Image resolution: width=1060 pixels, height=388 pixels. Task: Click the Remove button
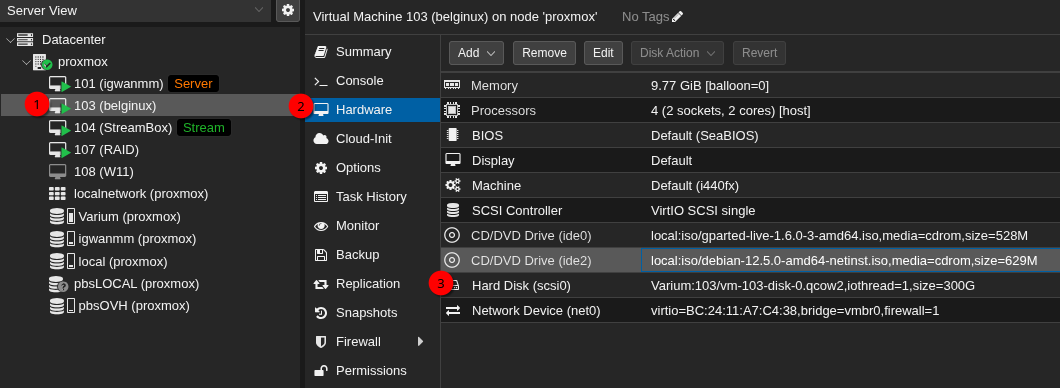point(544,53)
